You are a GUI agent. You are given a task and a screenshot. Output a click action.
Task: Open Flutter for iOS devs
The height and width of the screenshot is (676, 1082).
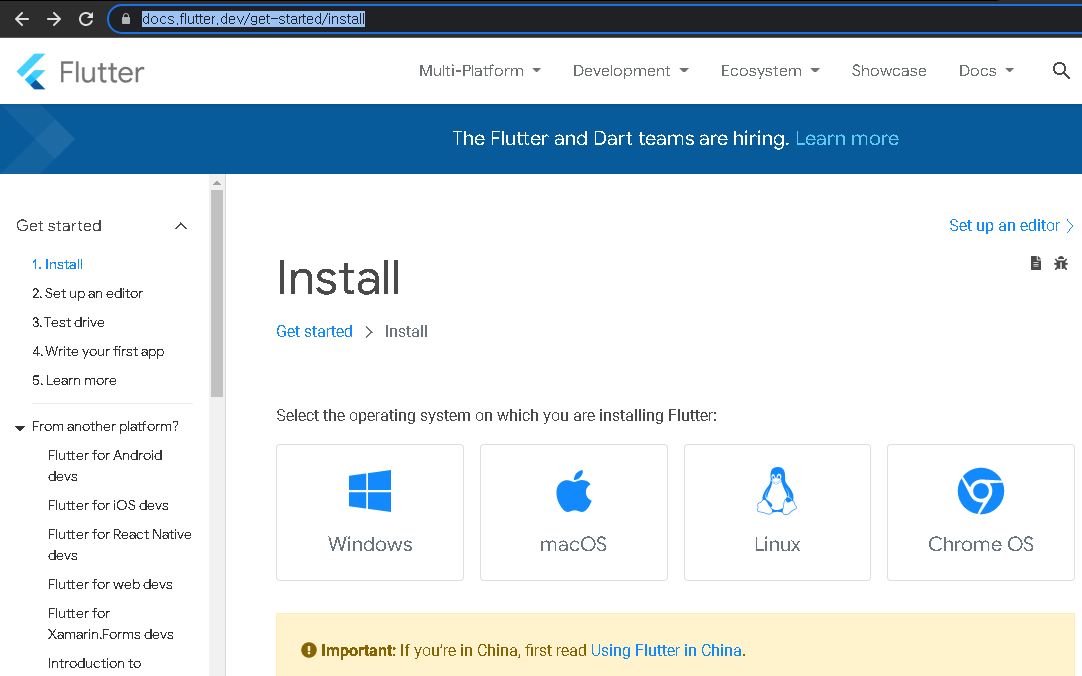click(108, 505)
